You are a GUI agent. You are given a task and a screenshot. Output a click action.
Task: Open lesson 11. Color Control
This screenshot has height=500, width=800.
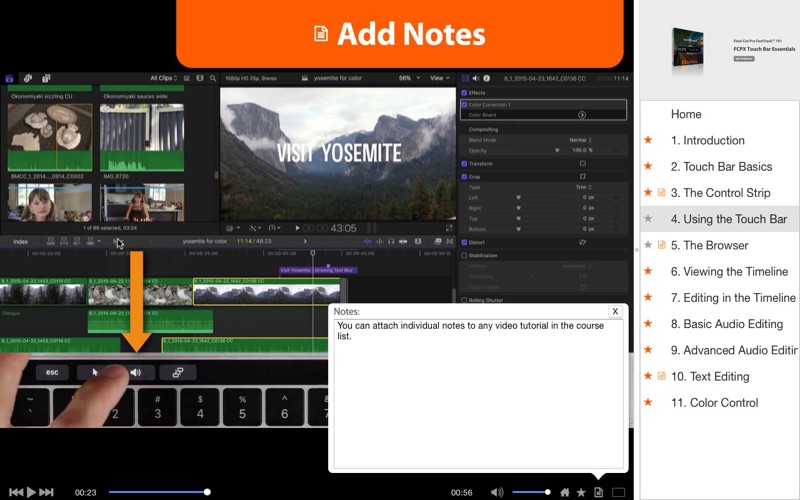(714, 403)
